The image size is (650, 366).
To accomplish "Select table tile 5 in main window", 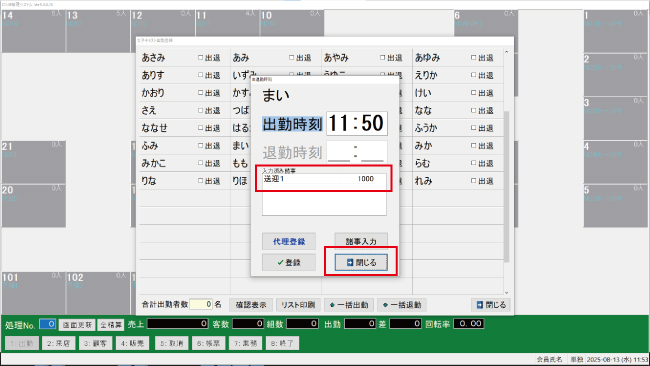I will [616, 206].
